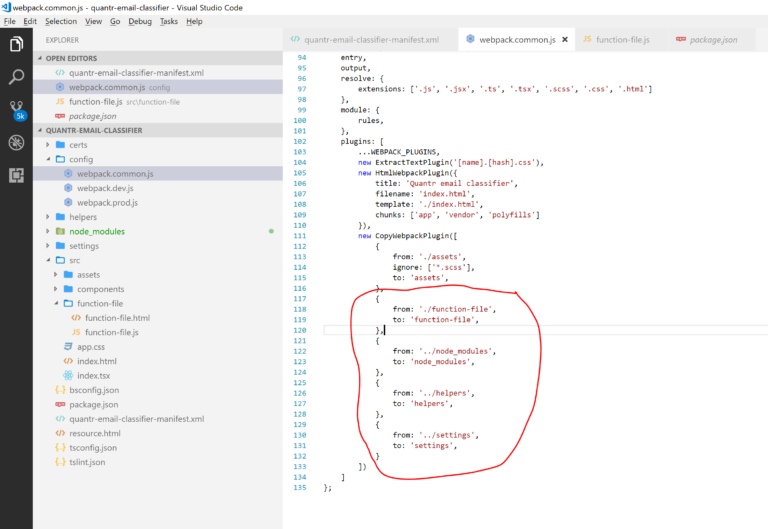The height and width of the screenshot is (529, 768).
Task: Open the Extensions view in activity bar
Action: 16,175
